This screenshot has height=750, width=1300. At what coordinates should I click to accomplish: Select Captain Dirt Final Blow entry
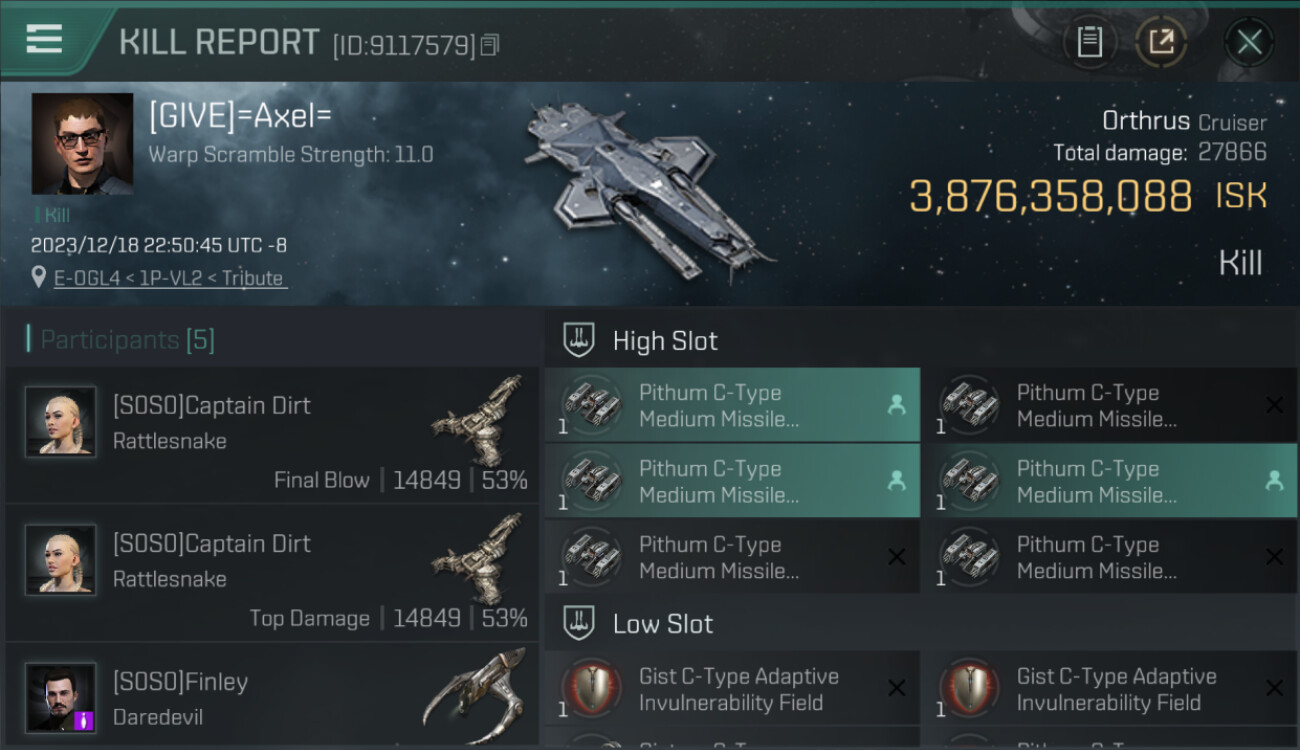coord(272,435)
